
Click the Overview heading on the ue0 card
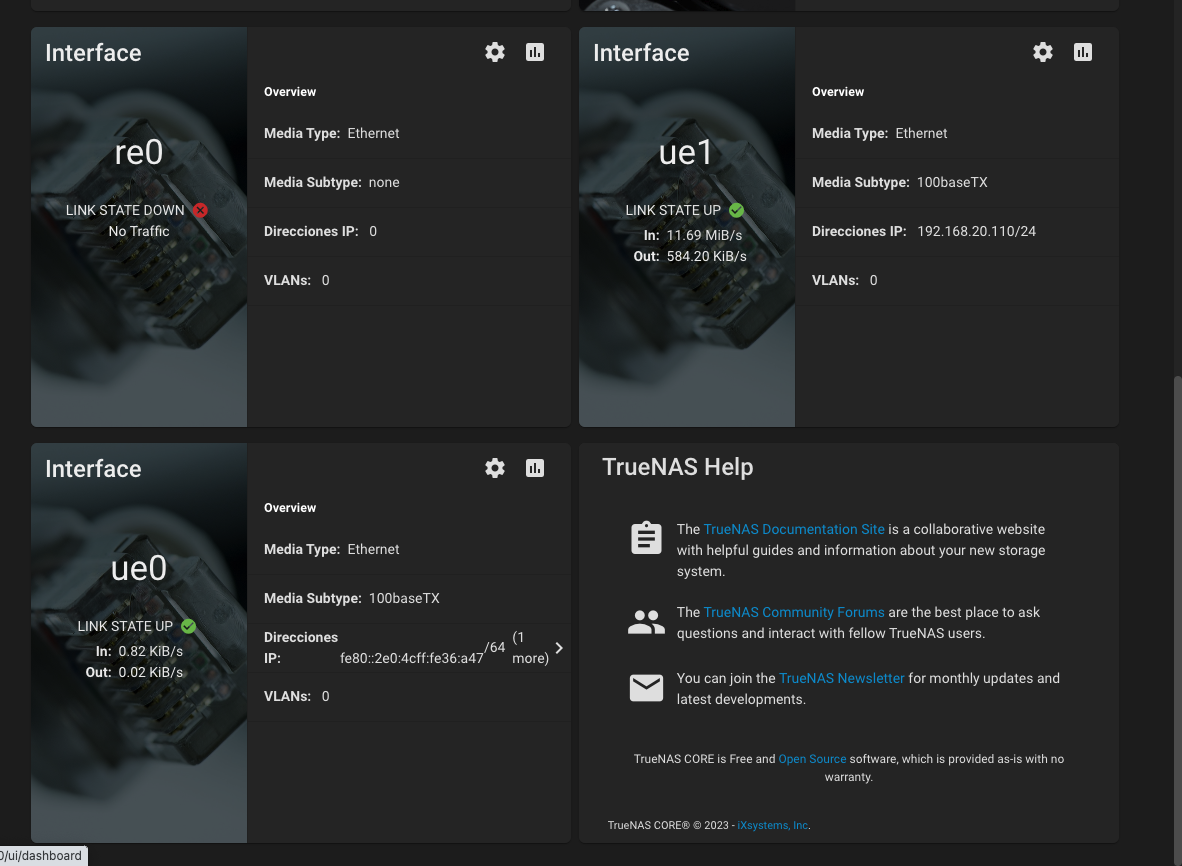(x=290, y=508)
